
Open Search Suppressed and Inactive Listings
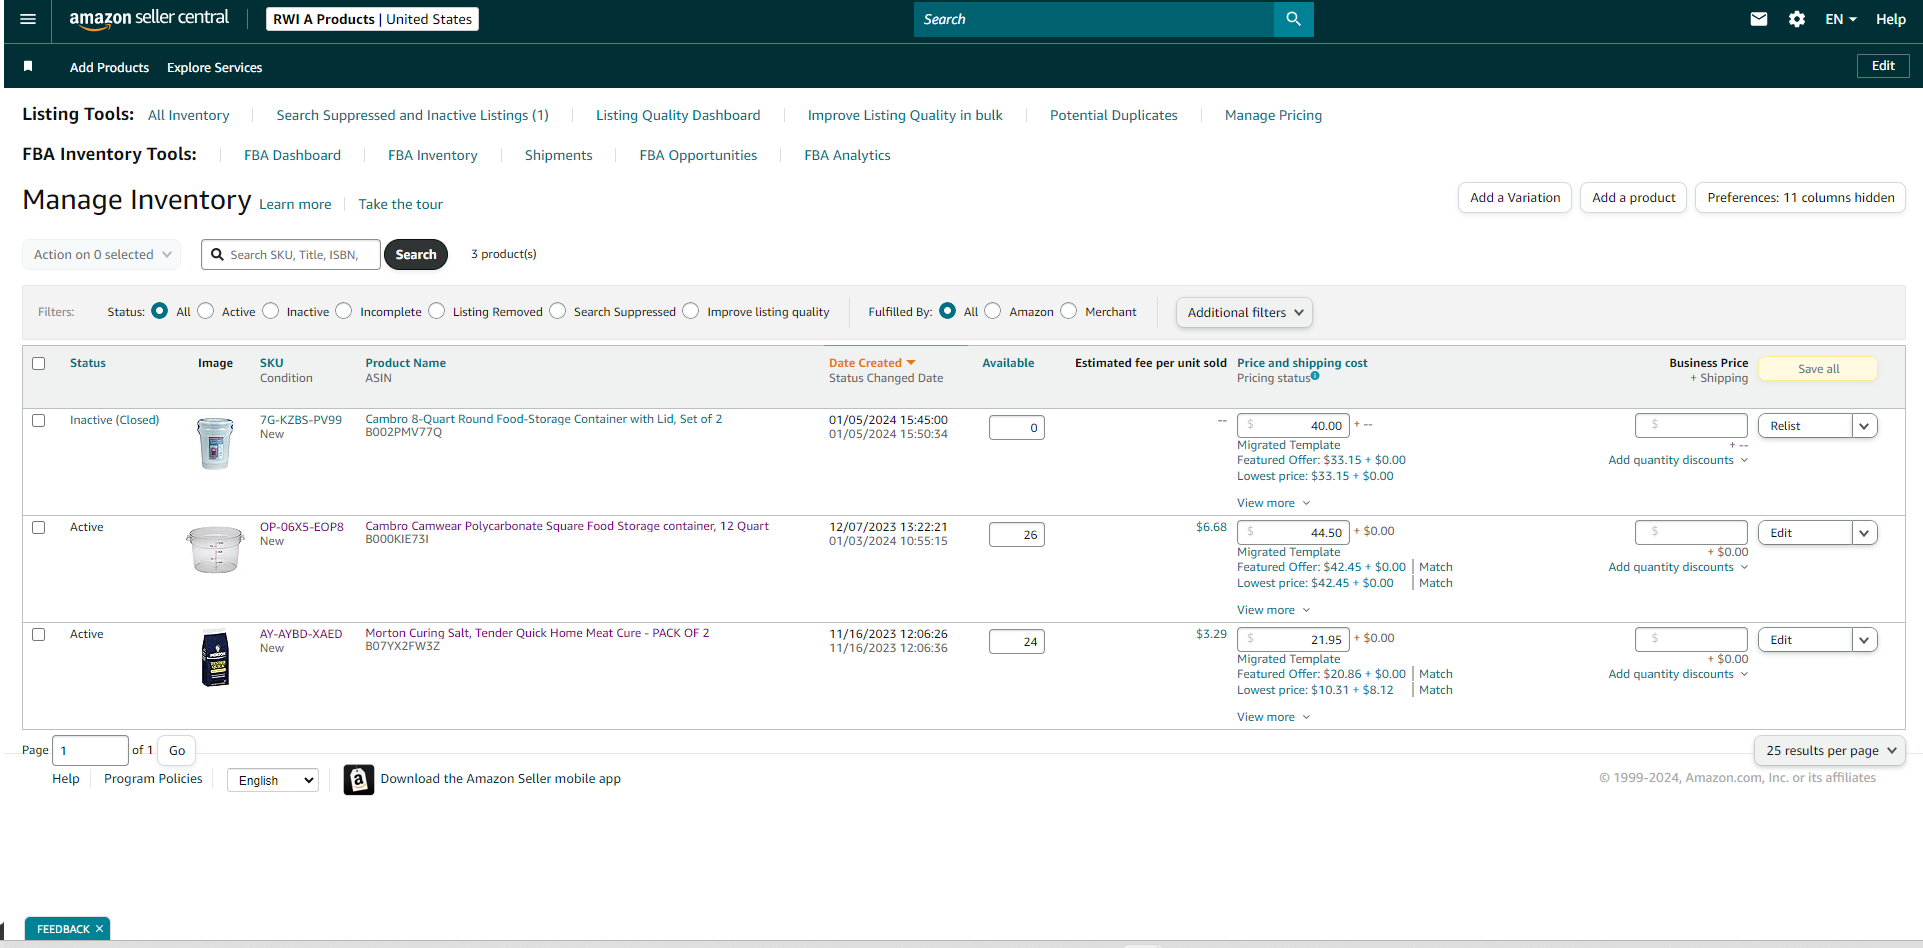tap(413, 115)
